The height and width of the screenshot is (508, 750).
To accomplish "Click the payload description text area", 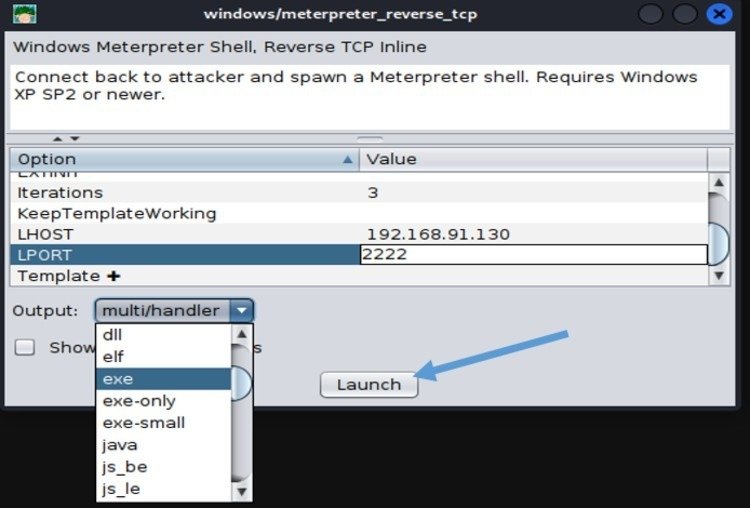I will coord(370,98).
